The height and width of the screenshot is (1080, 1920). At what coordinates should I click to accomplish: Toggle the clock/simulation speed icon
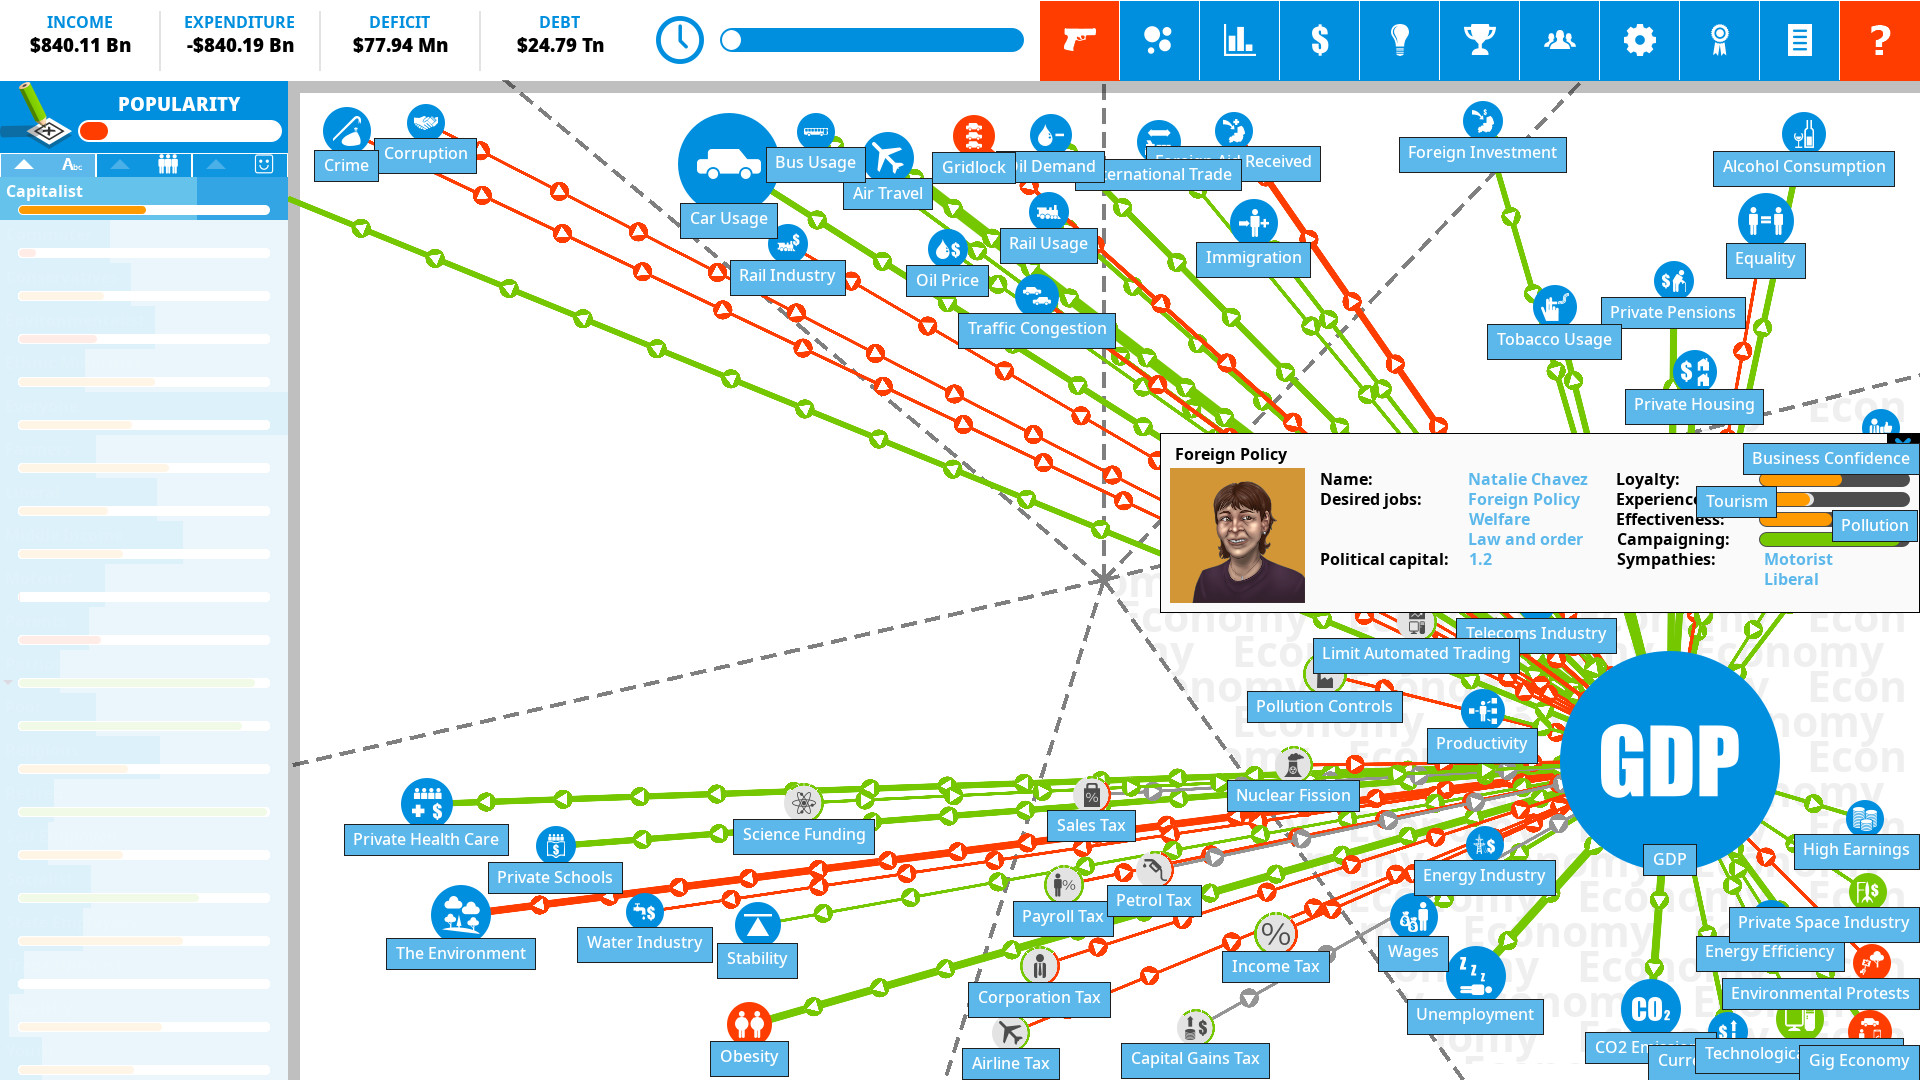(680, 40)
